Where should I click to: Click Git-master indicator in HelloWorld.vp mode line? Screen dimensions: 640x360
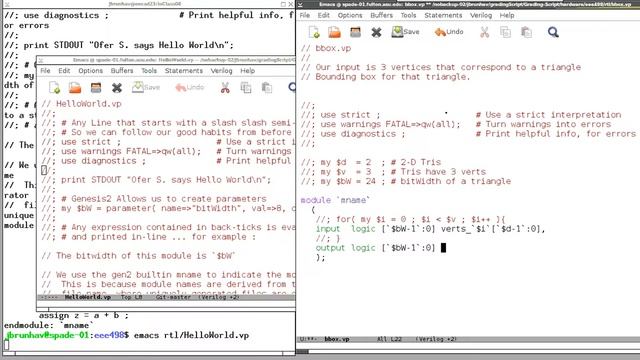point(173,297)
